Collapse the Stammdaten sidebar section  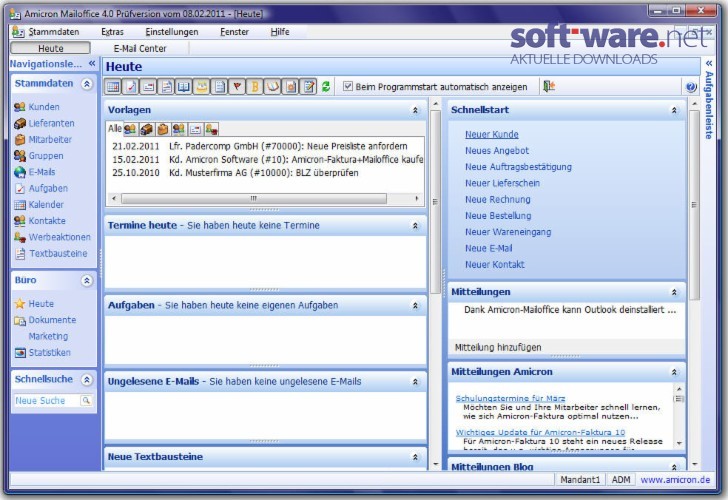pyautogui.click(x=87, y=84)
